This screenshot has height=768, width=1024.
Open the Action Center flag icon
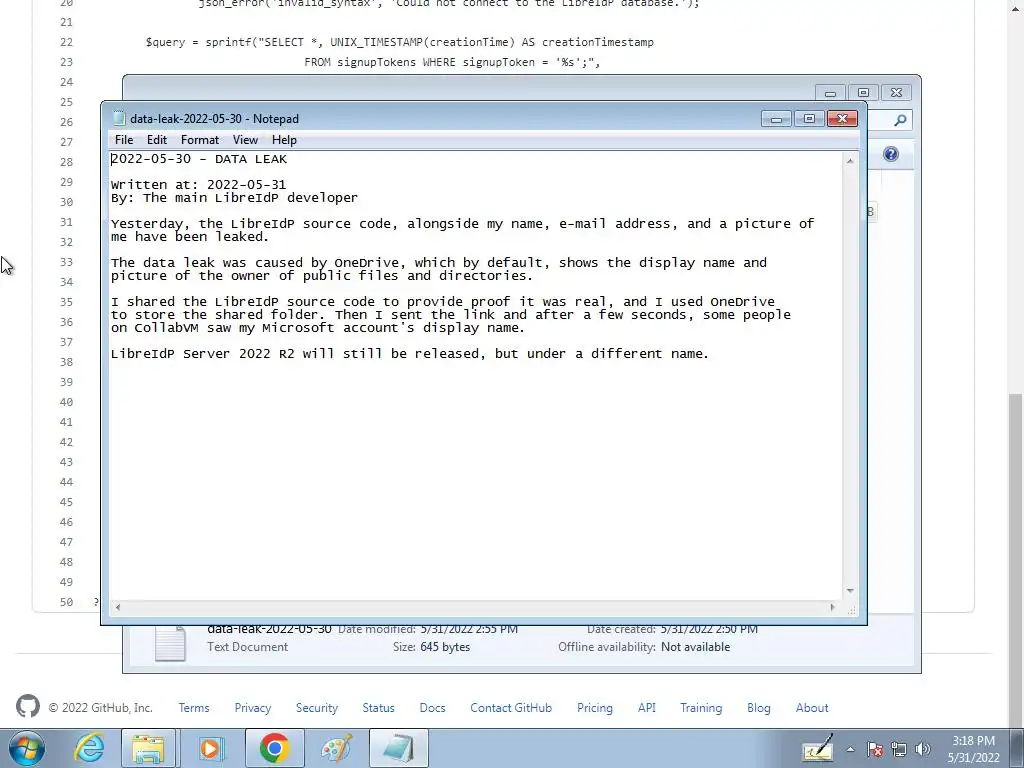coord(875,749)
